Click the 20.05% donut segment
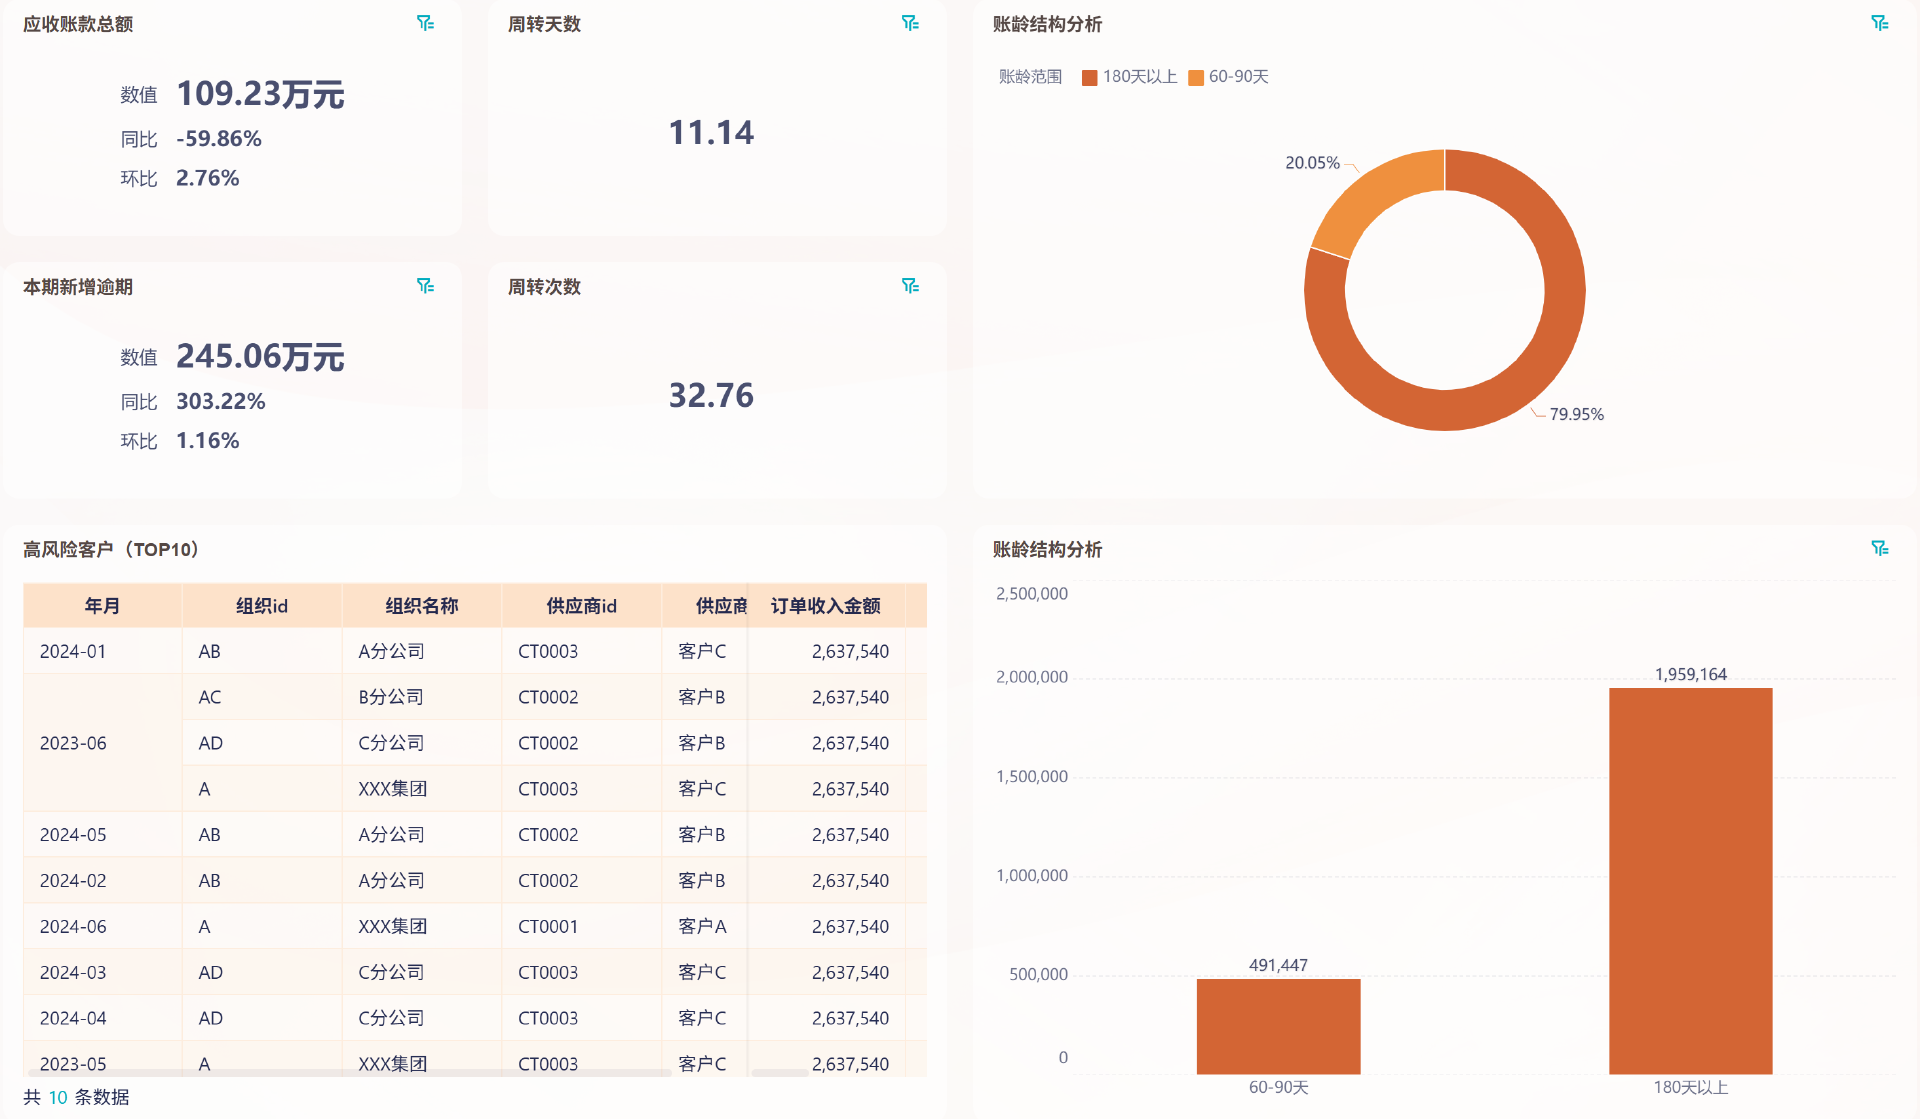1920x1119 pixels. pyautogui.click(x=1375, y=193)
